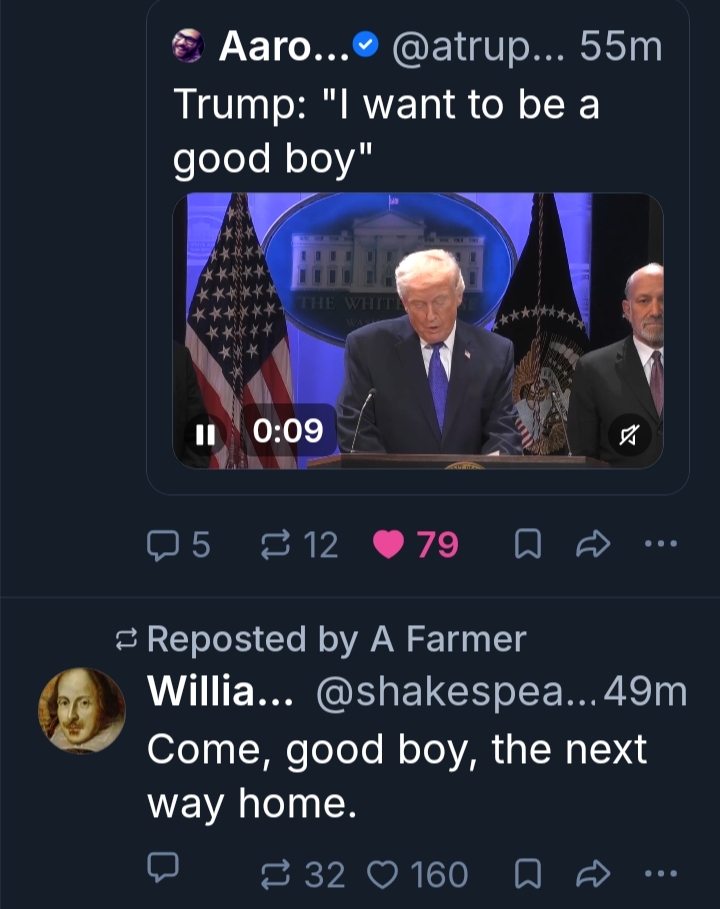Open Aaron's small profile avatar

188,46
